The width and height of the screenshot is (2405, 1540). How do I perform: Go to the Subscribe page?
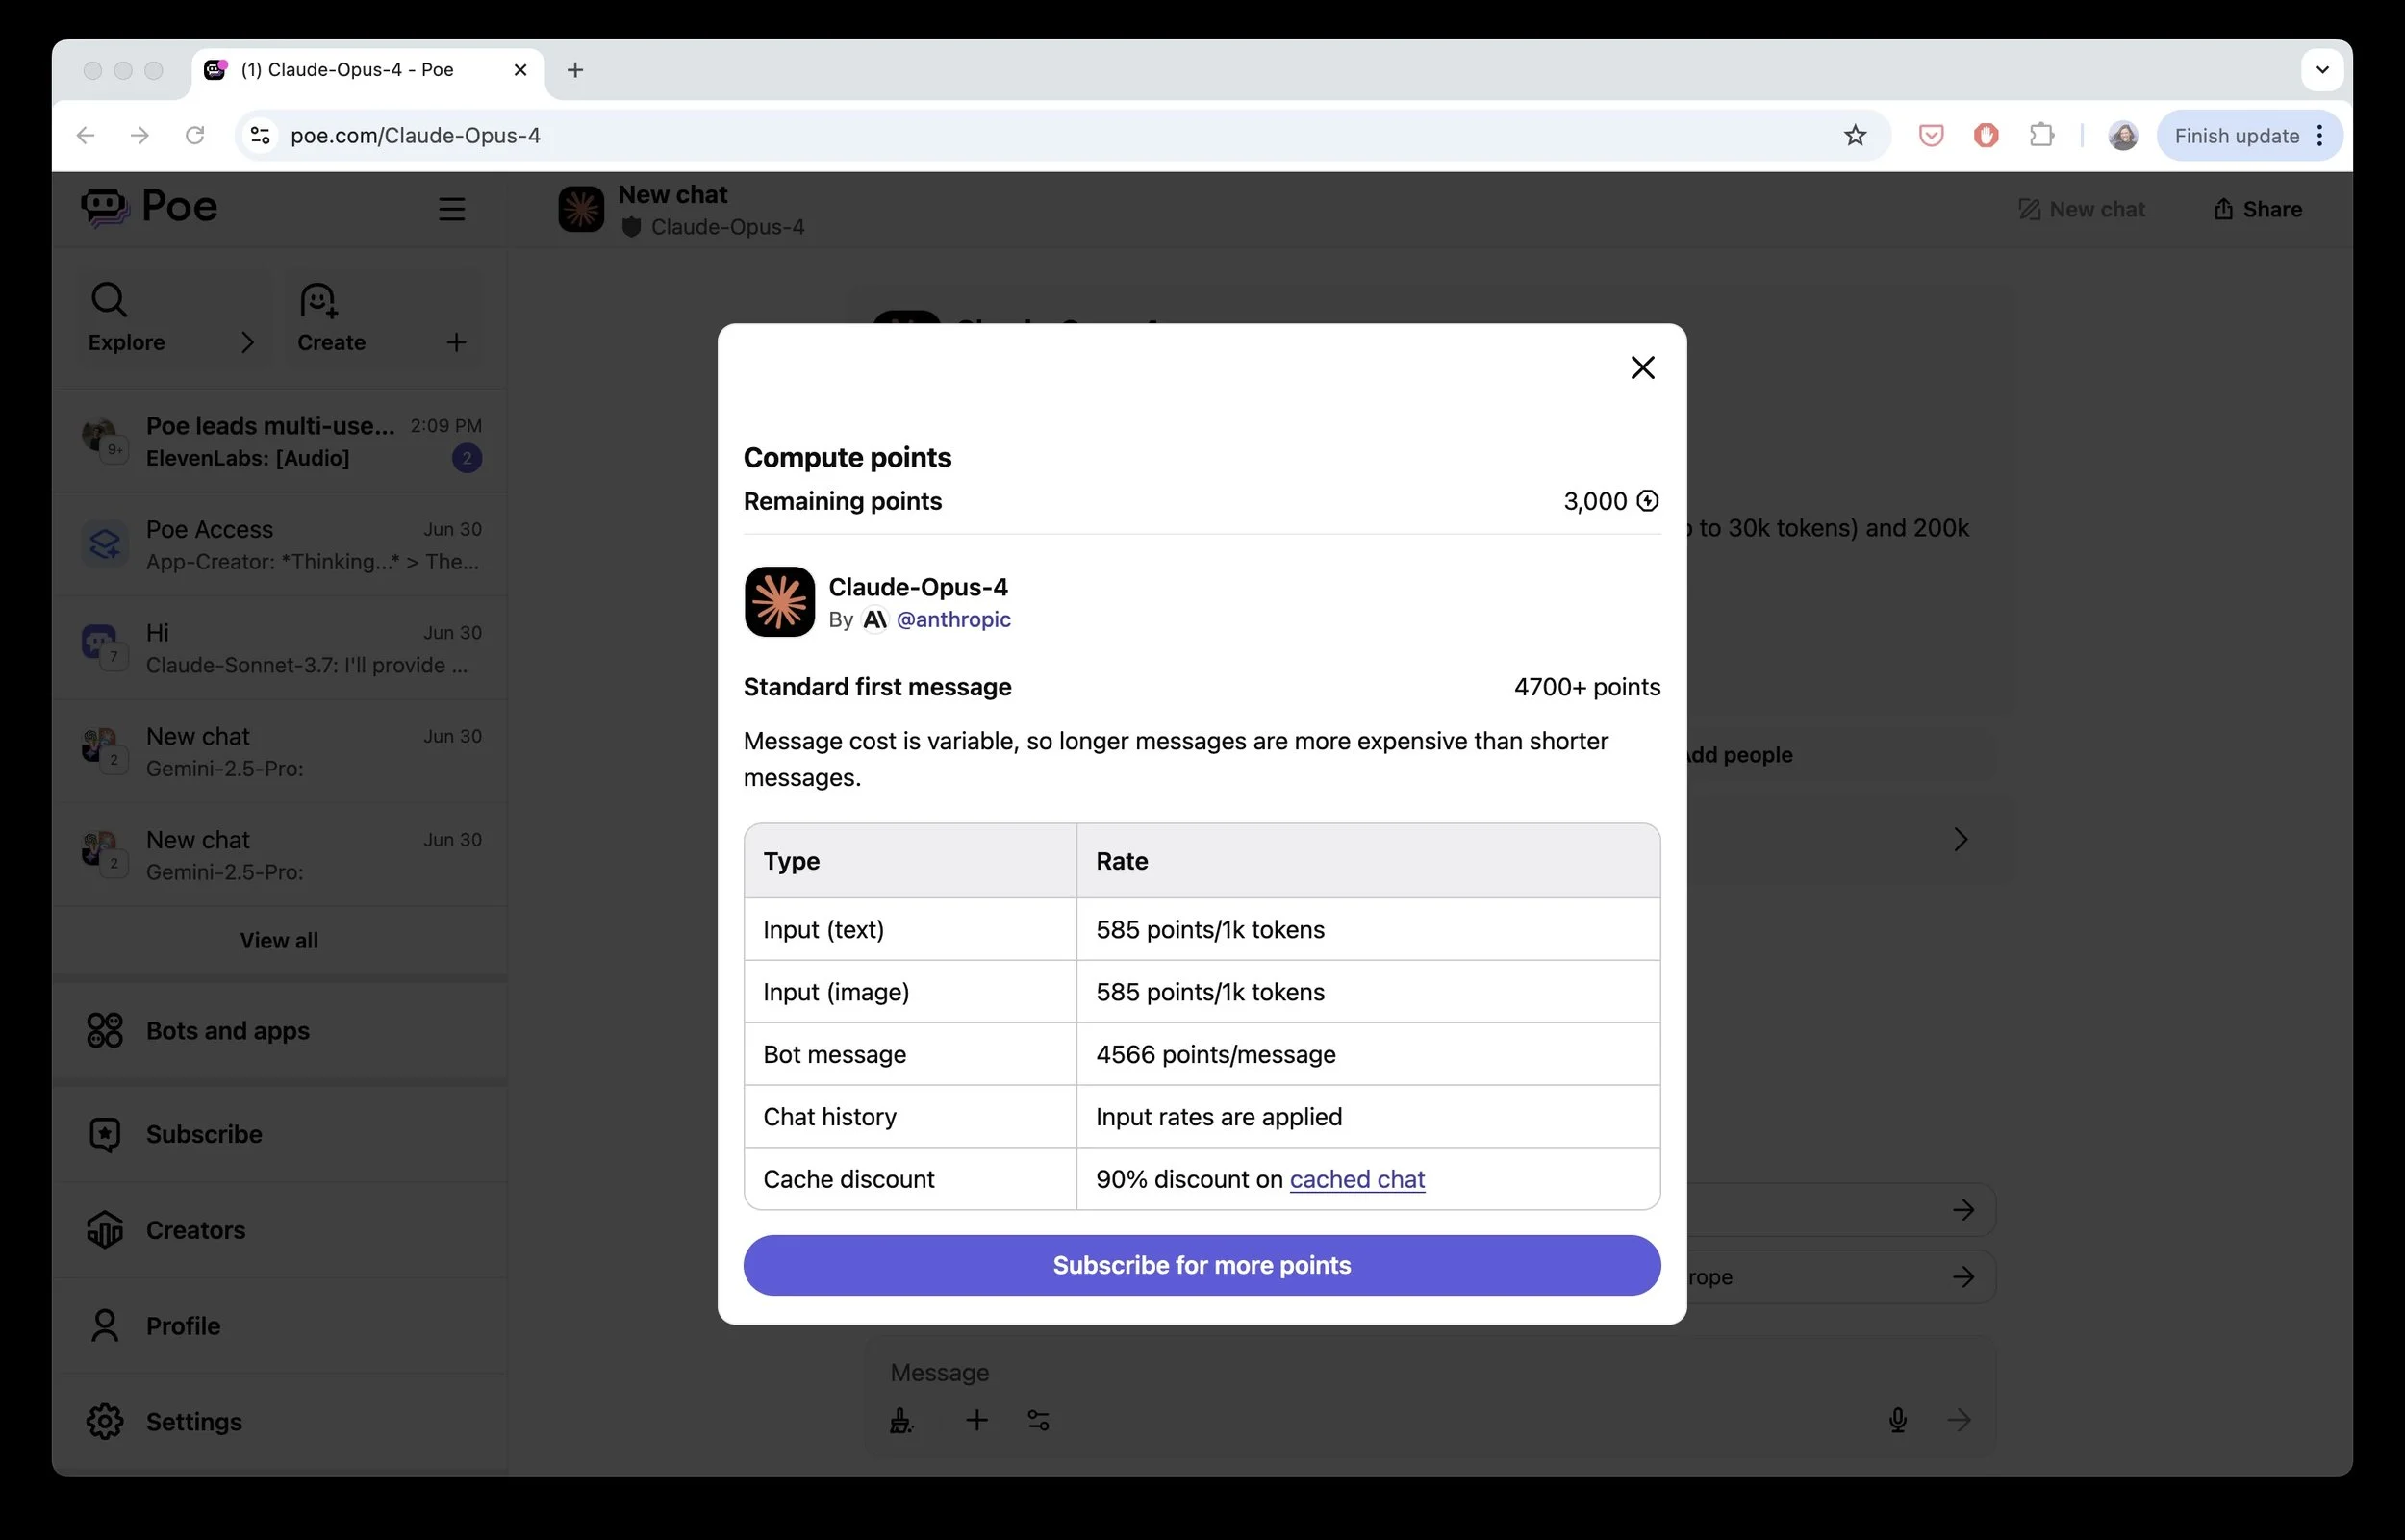pyautogui.click(x=204, y=1134)
